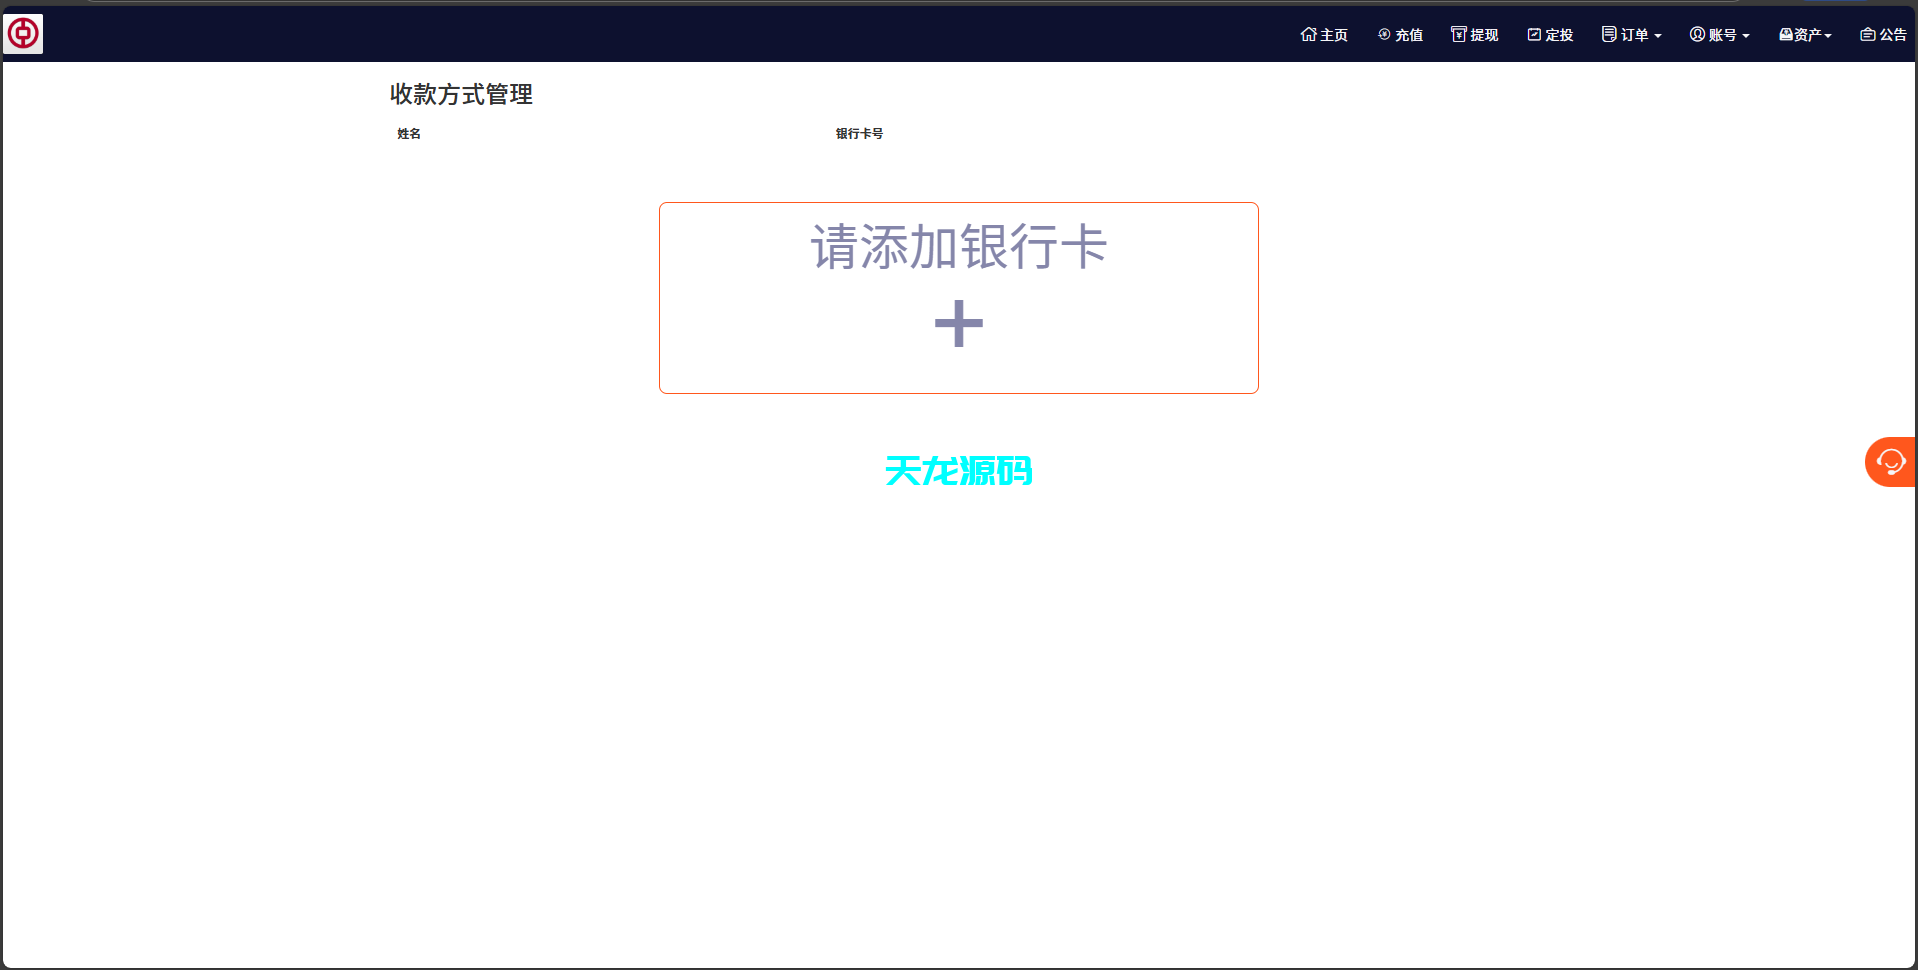The image size is (1918, 970).
Task: Click the plus sign to add a card
Action: tap(958, 322)
